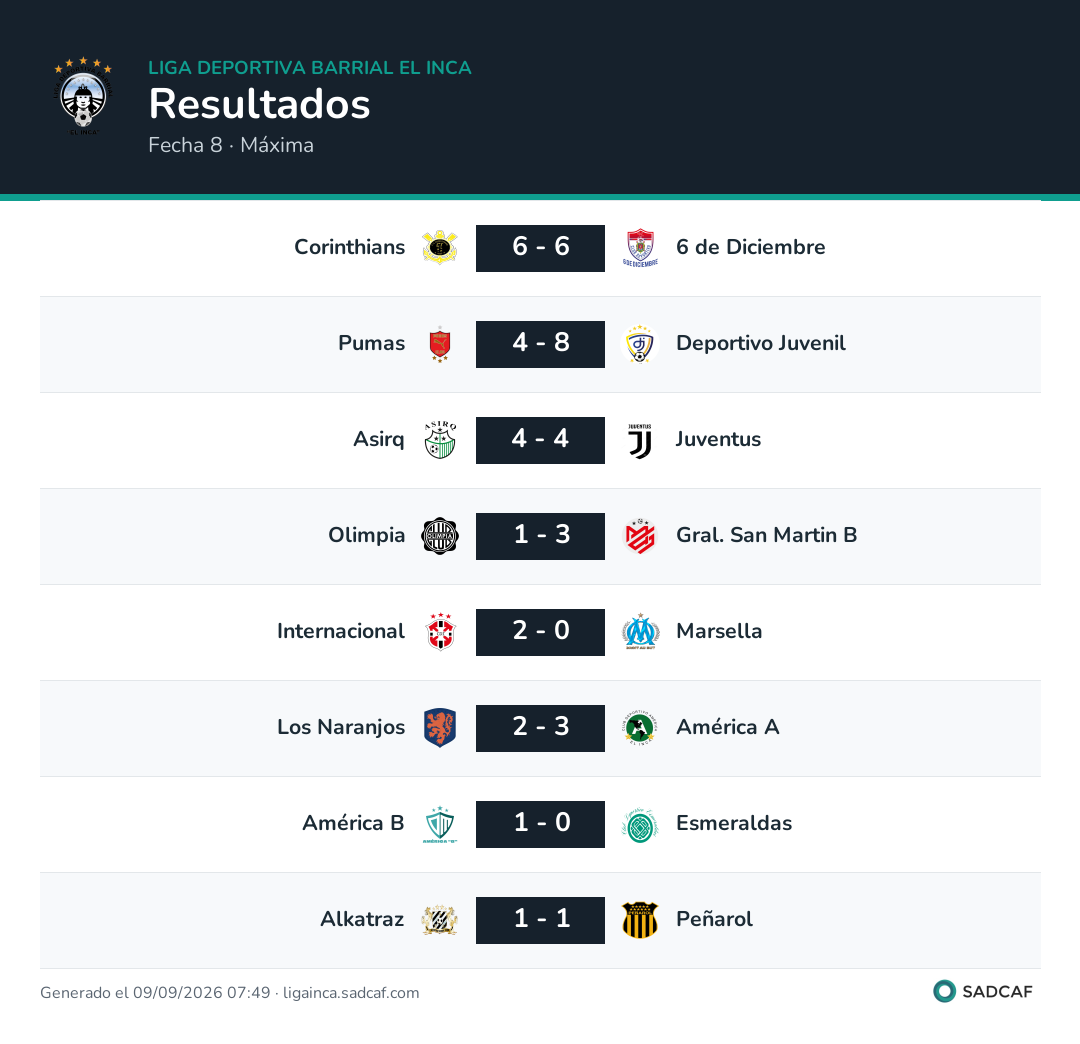1080x1044 pixels.
Task: Click the Liga El Inca league logo
Action: [83, 96]
